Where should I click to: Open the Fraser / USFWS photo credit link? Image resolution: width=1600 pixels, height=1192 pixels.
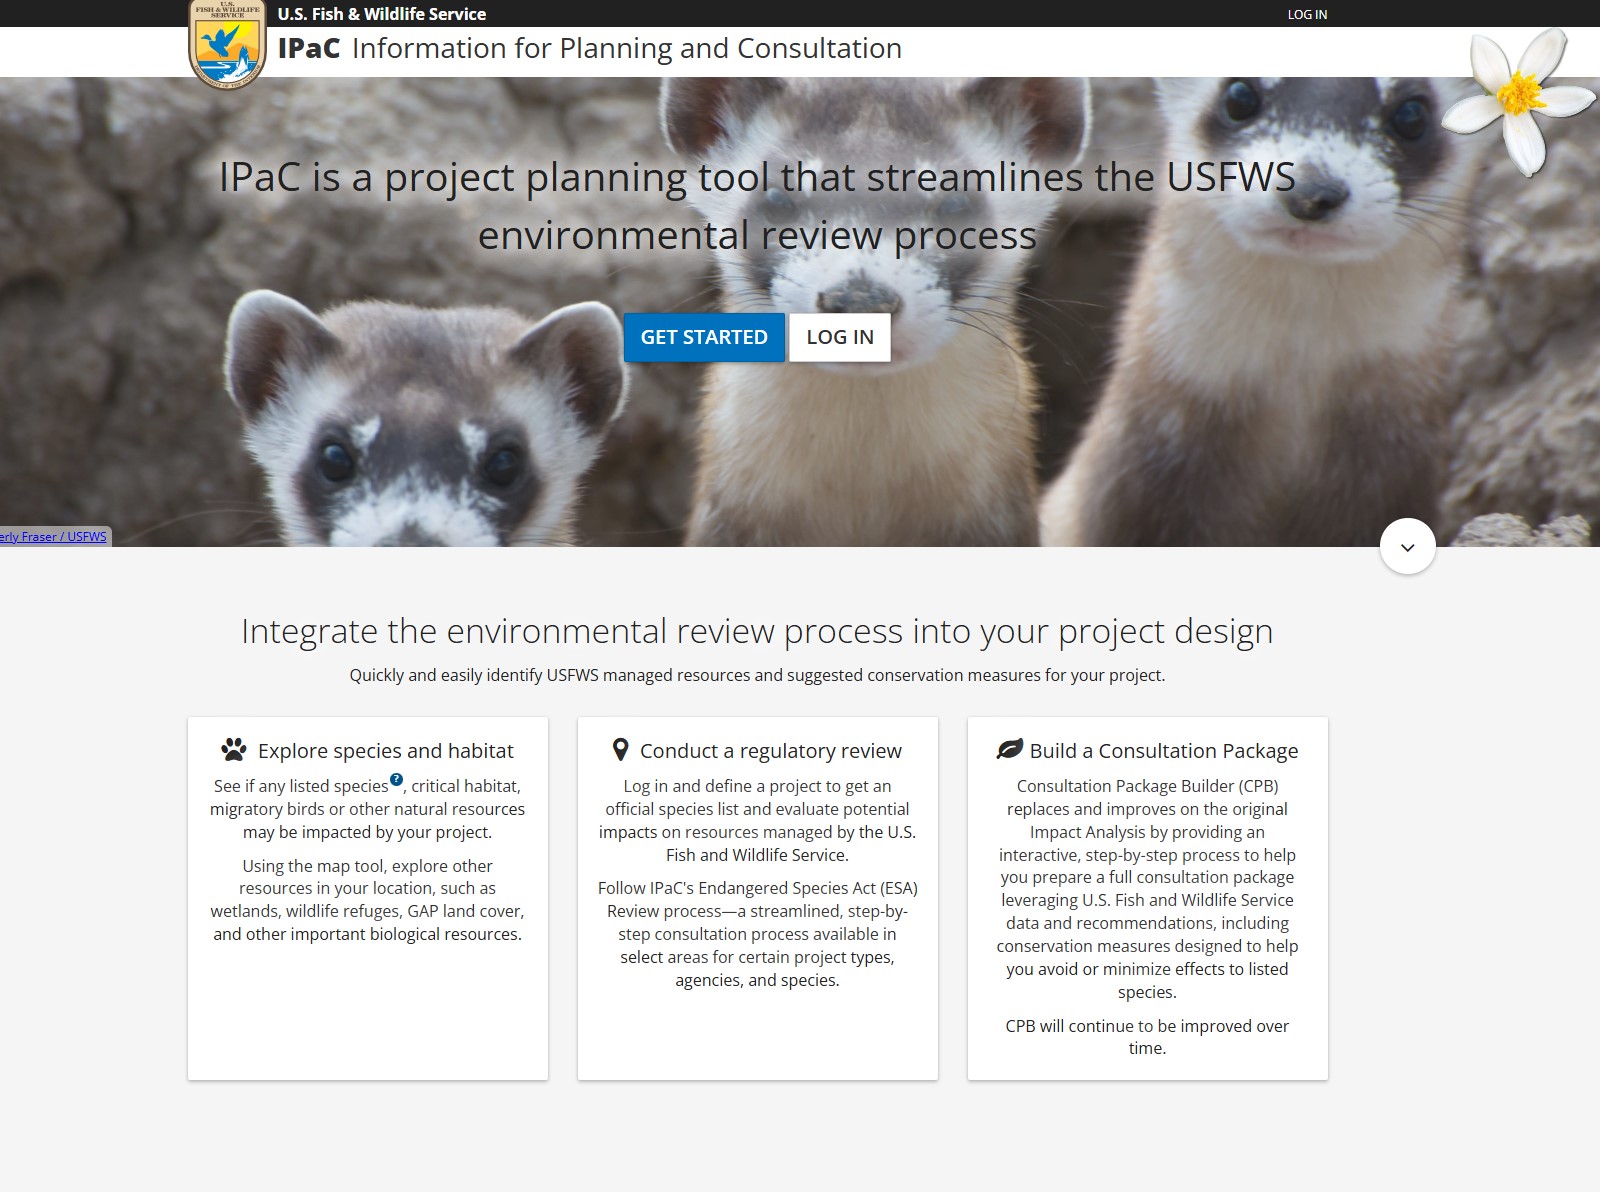tap(53, 536)
